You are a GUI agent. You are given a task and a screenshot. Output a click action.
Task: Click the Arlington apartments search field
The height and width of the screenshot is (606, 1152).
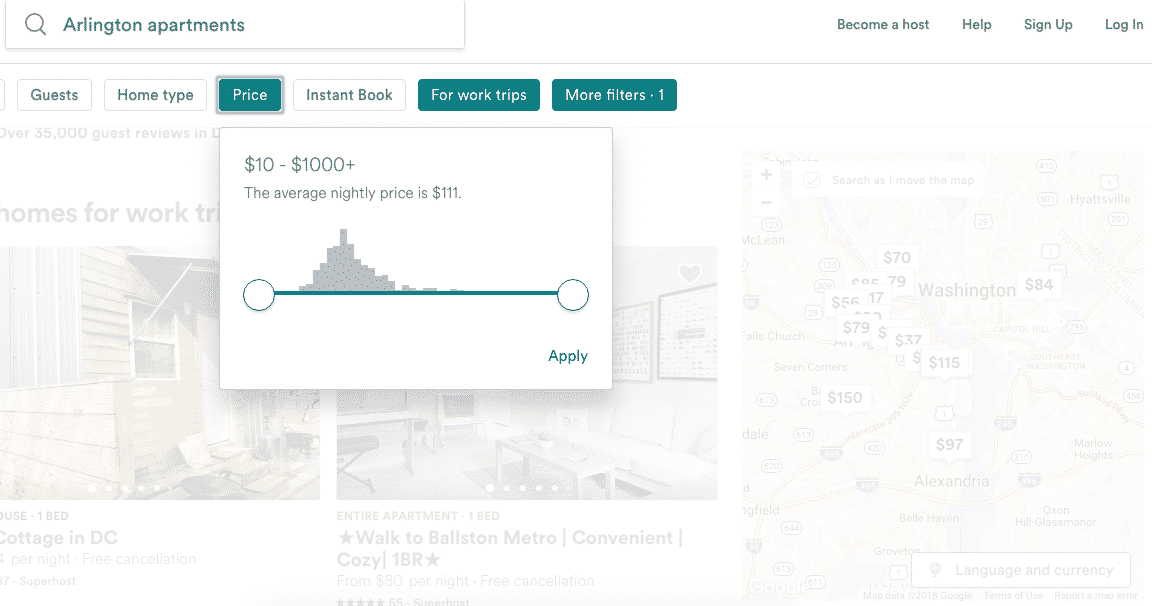coord(235,24)
